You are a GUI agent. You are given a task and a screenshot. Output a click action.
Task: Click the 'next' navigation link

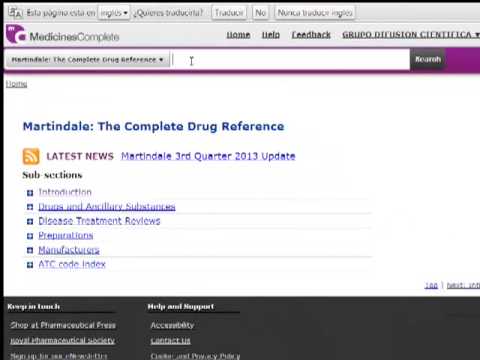coord(463,285)
